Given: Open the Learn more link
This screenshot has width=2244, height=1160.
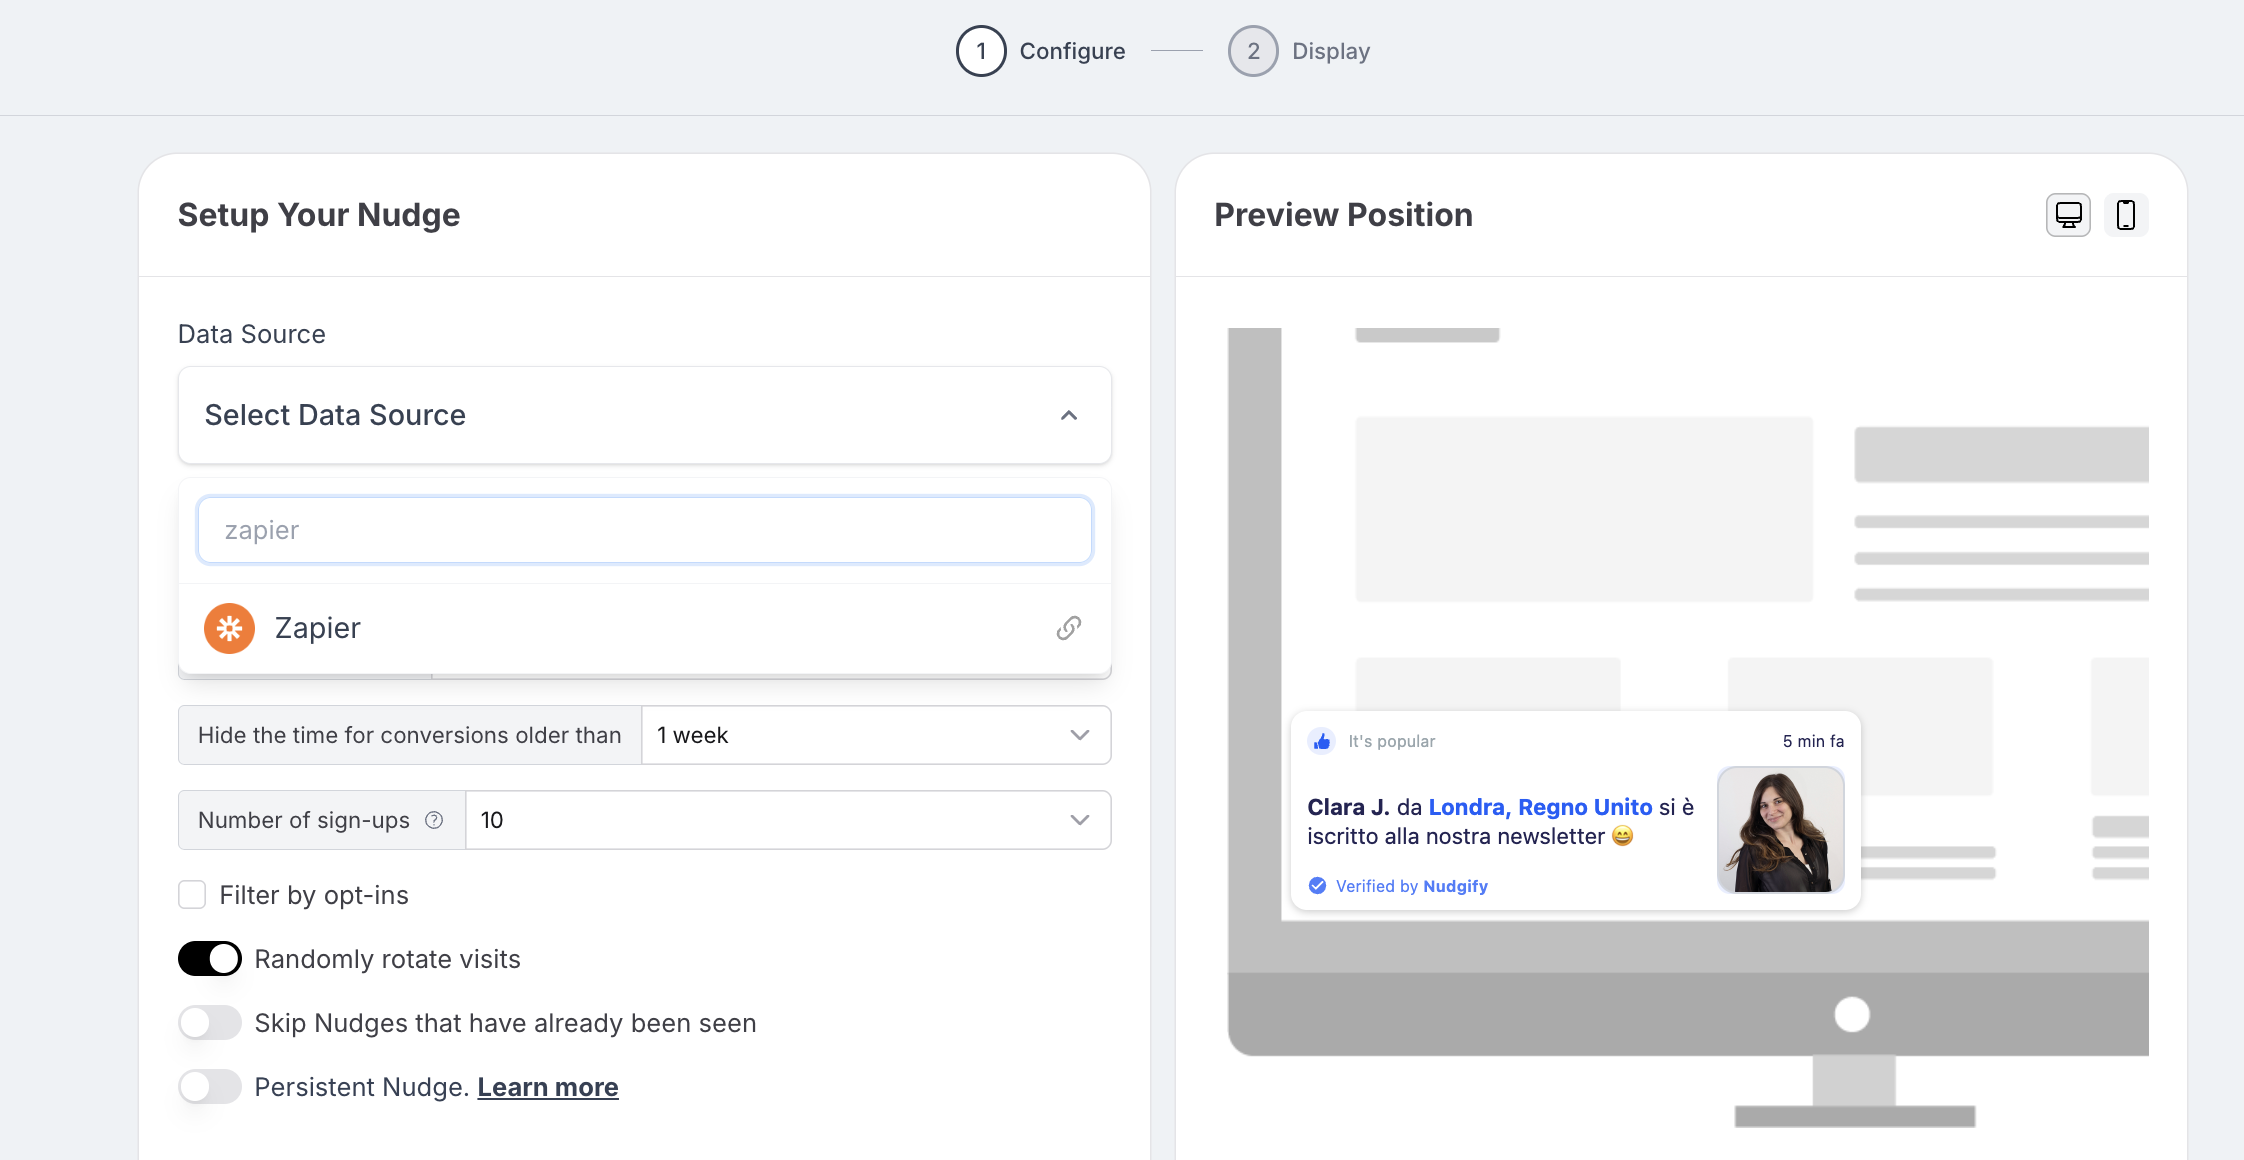Looking at the screenshot, I should coord(548,1087).
